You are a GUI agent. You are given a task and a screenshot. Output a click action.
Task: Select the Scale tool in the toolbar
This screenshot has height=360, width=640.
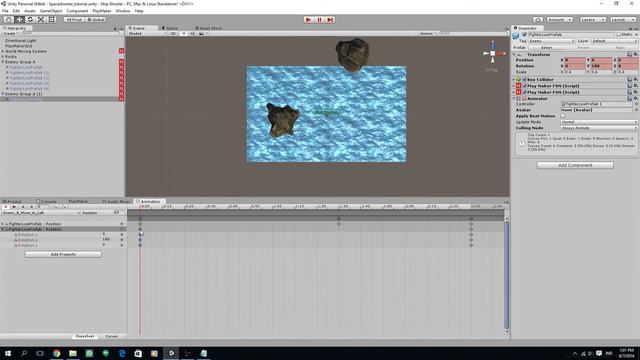click(41, 19)
